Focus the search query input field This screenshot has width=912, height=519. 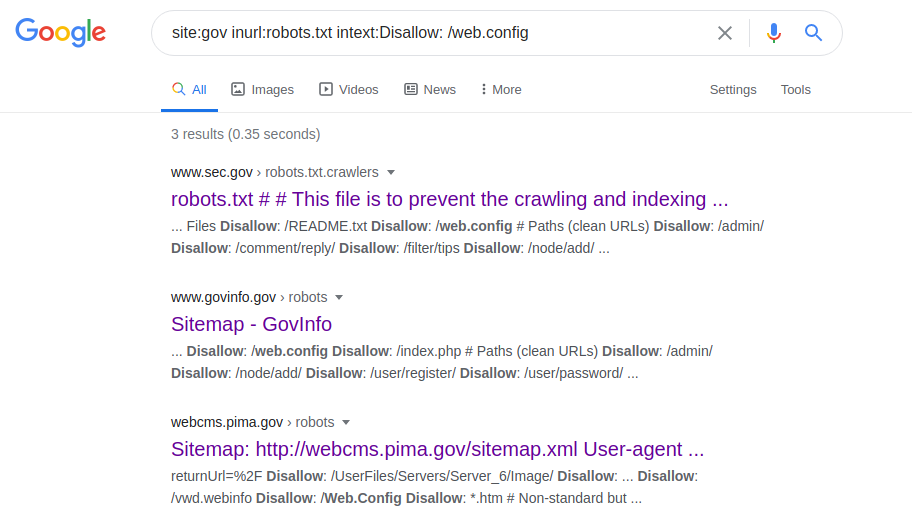(436, 33)
